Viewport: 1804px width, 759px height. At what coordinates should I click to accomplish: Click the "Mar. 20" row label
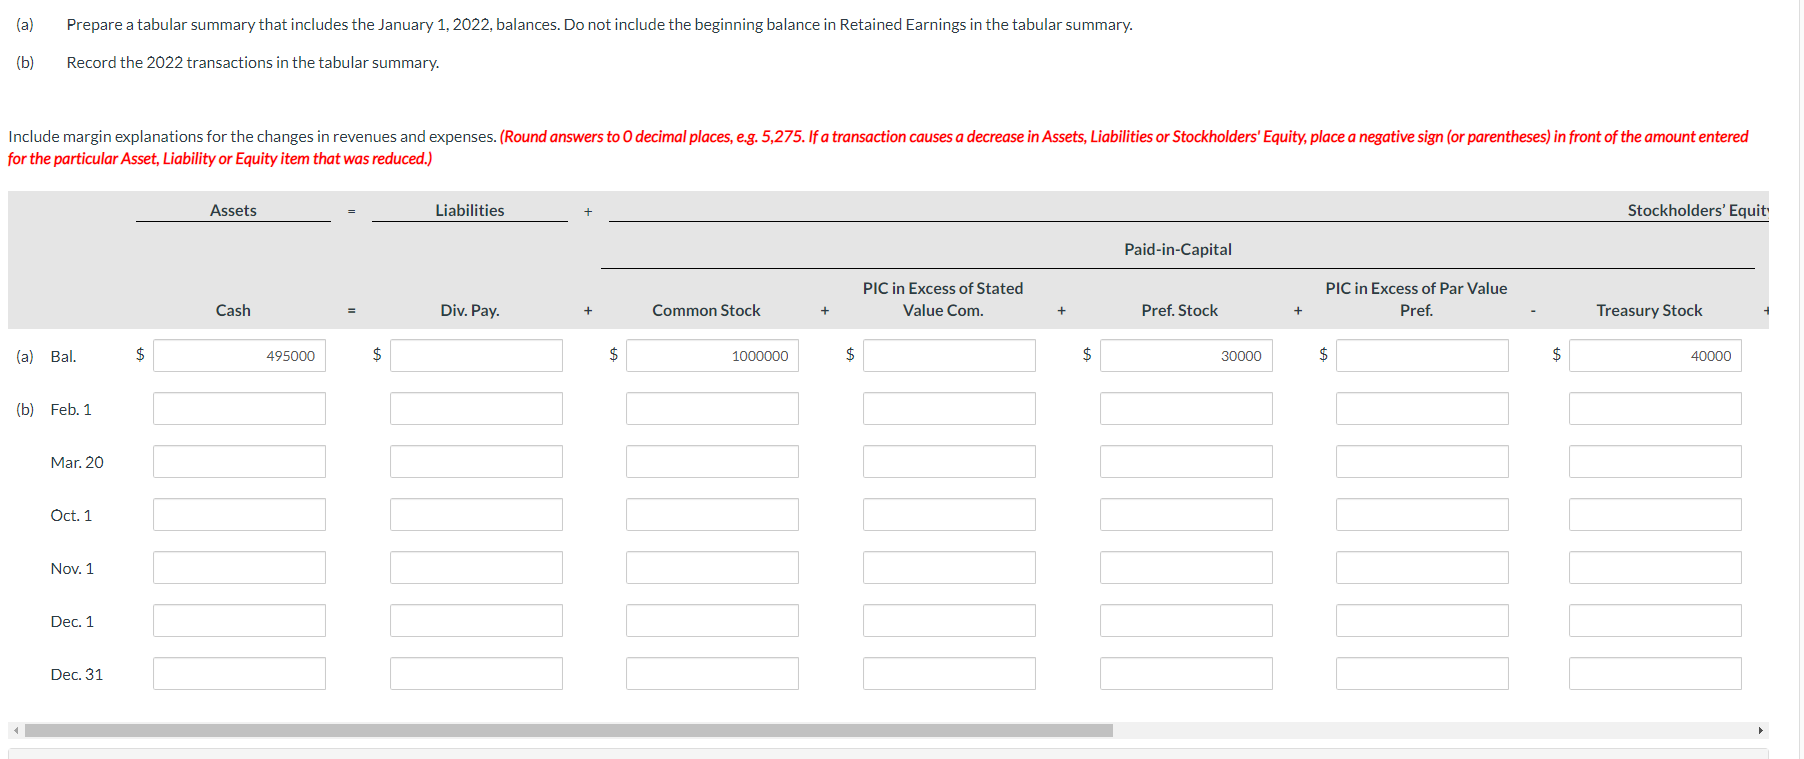tap(77, 462)
